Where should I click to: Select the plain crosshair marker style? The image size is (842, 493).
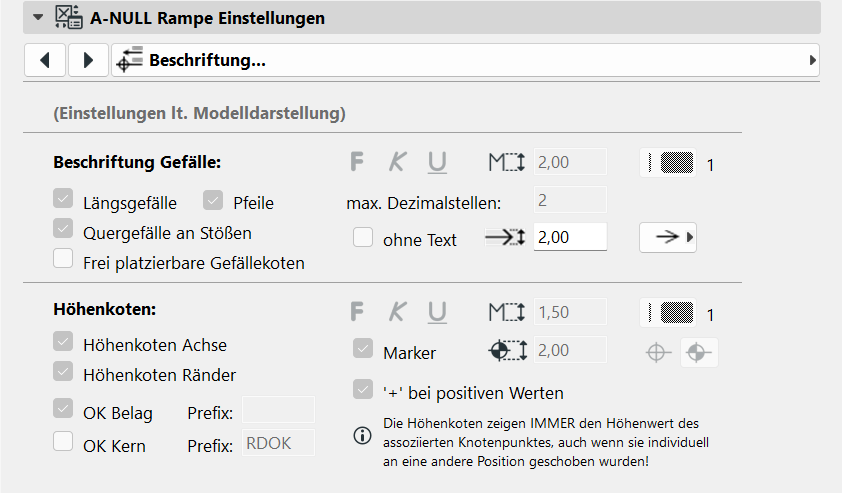pos(657,352)
